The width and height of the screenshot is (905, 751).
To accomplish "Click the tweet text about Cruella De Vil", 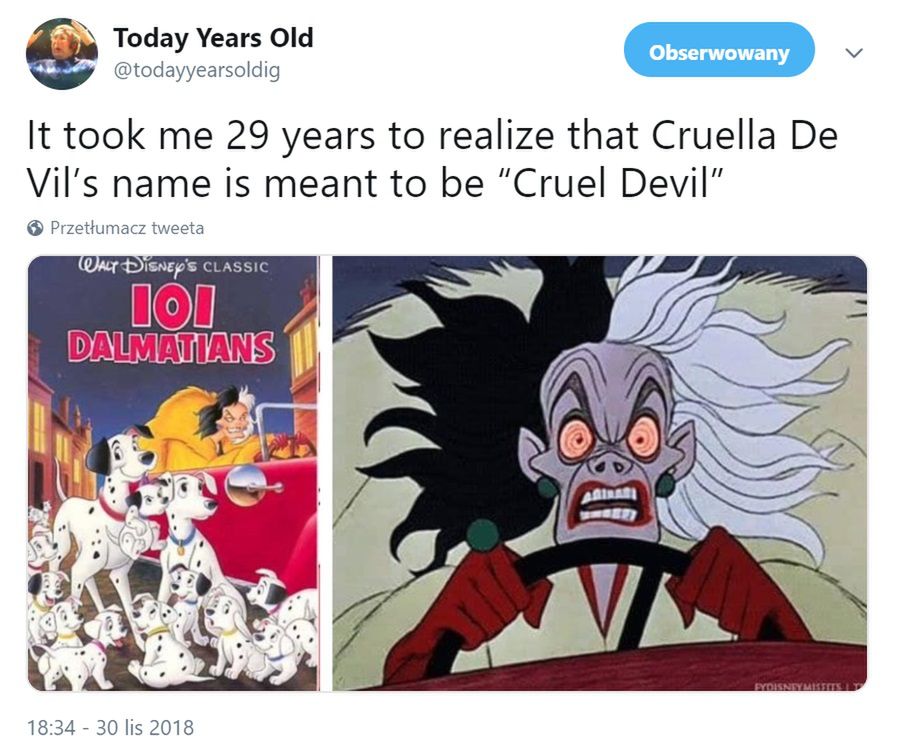I will pyautogui.click(x=432, y=159).
